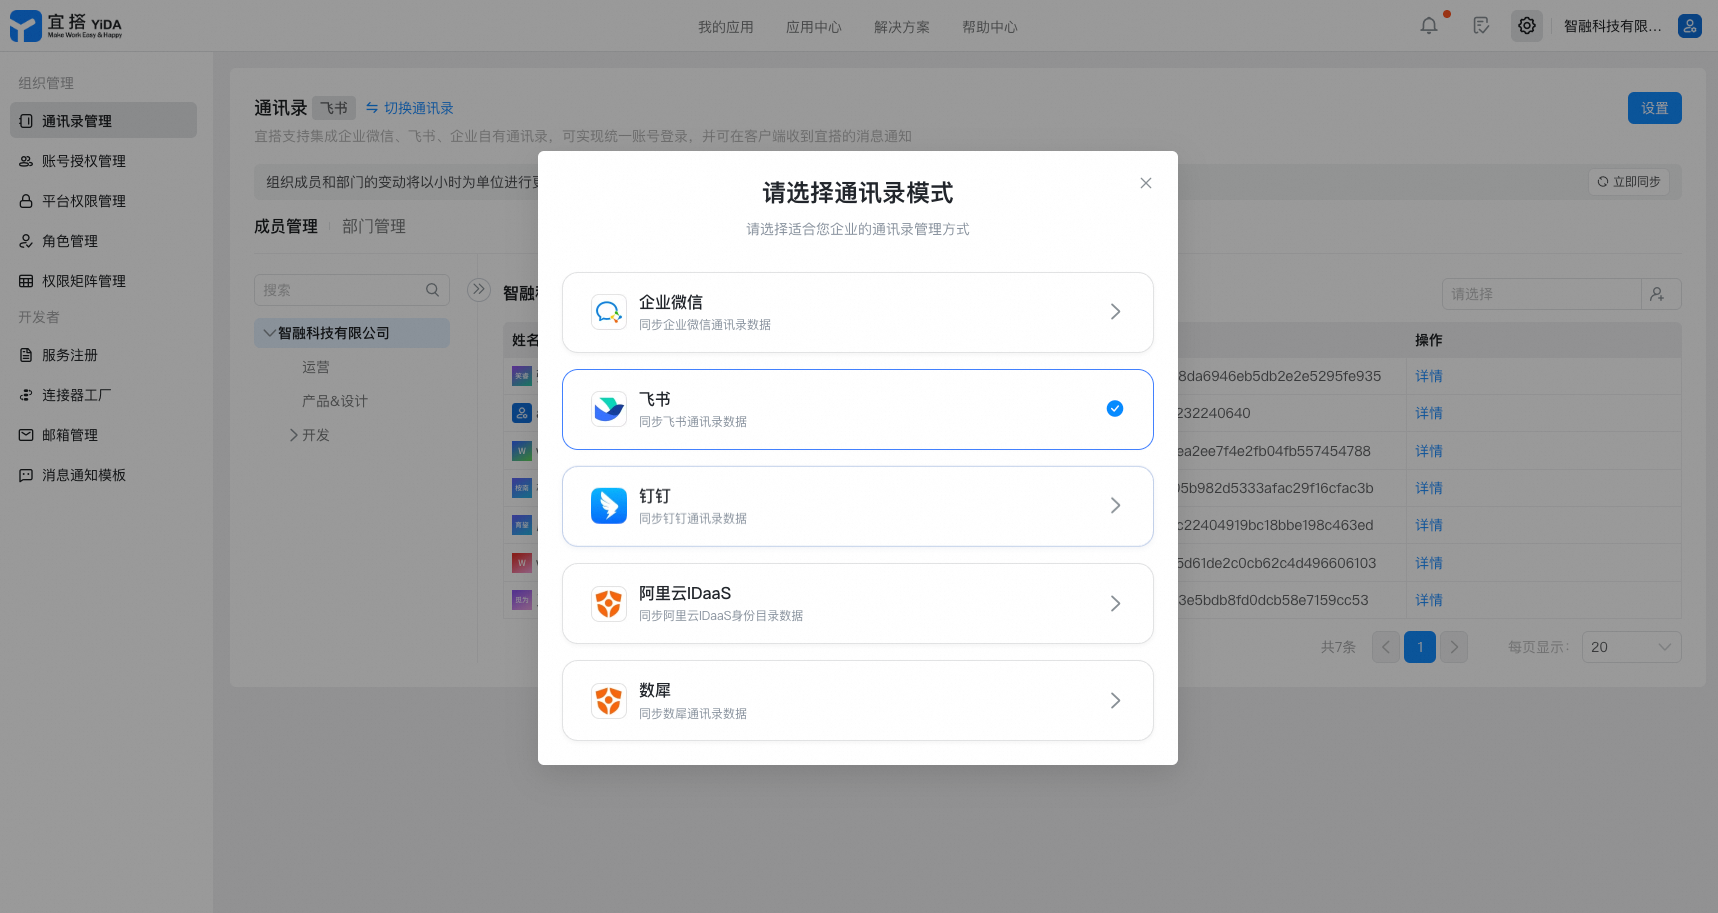Click the member 搜索 input field
This screenshot has width=1718, height=913.
click(340, 290)
